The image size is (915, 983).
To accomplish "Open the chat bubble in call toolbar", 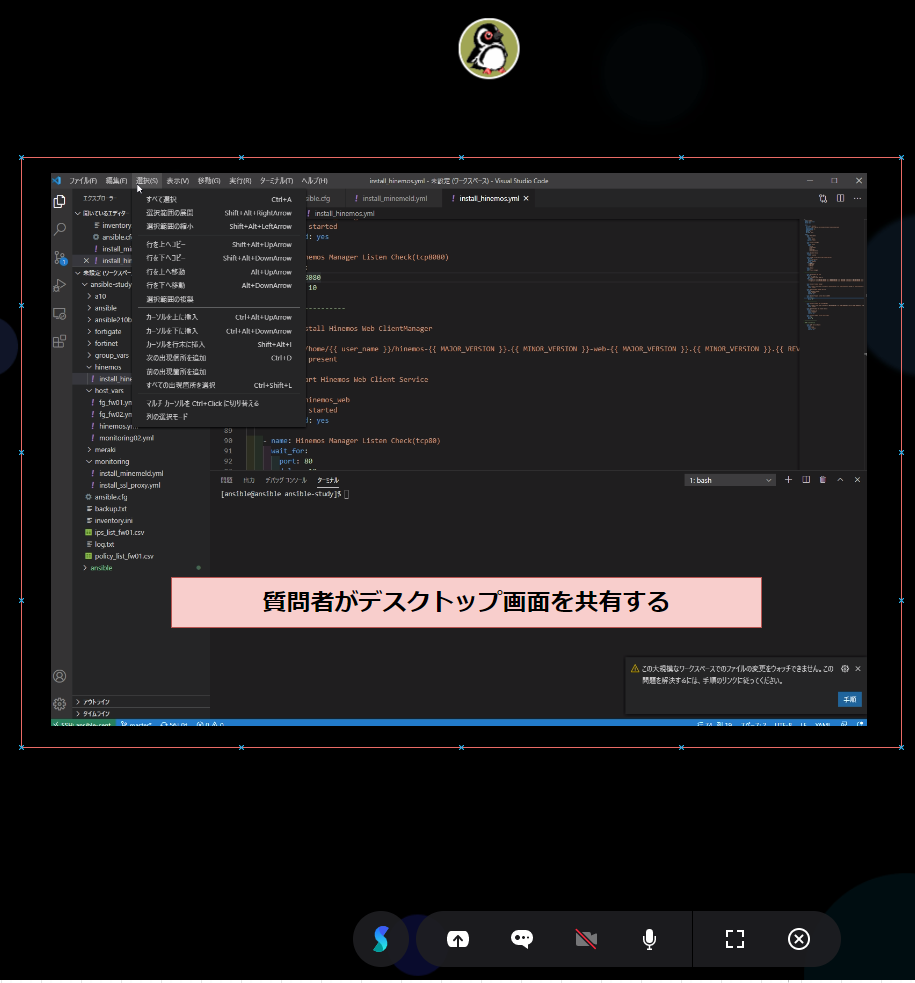I will [x=522, y=938].
